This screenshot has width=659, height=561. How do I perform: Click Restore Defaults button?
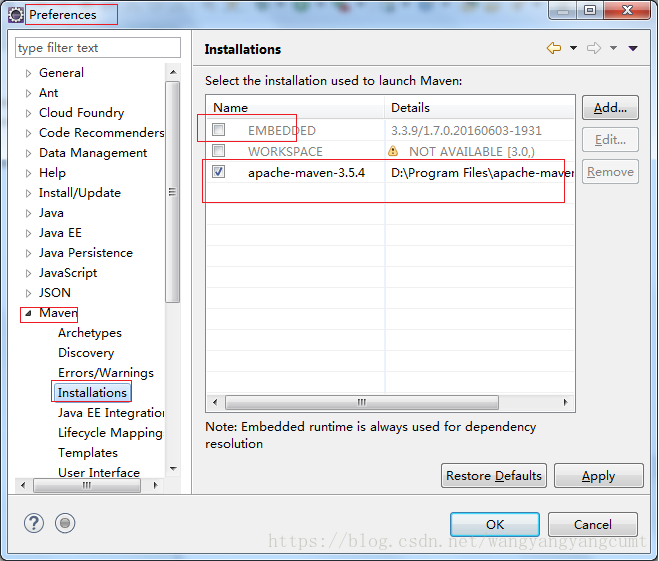494,476
